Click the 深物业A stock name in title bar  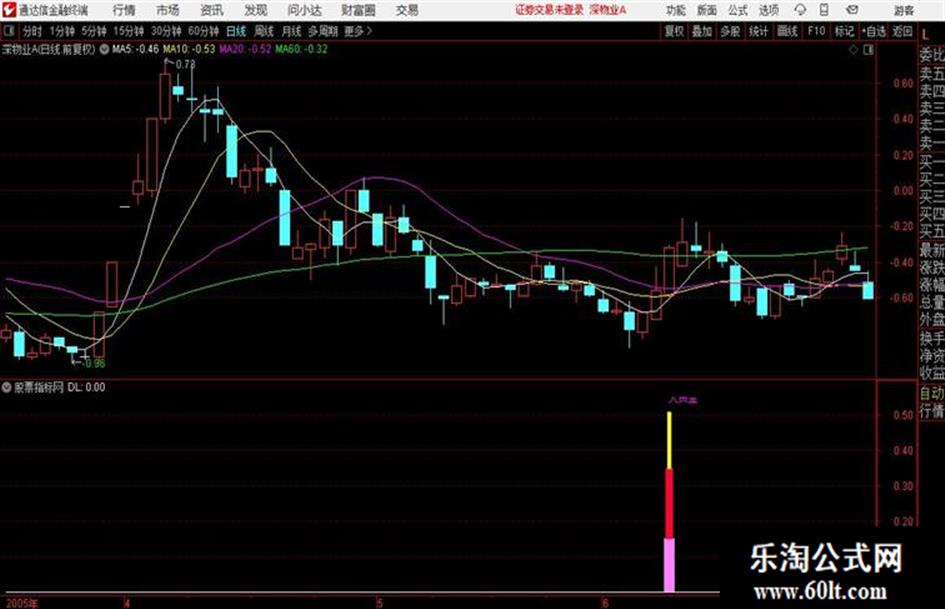pyautogui.click(x=608, y=10)
